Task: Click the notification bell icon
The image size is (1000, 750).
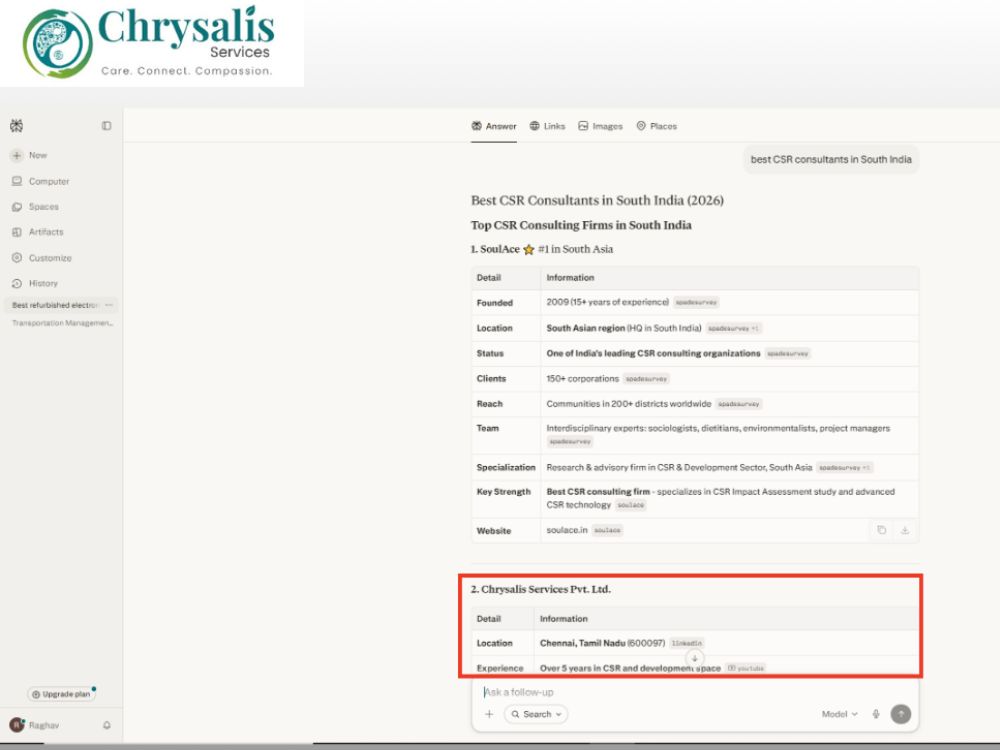Action: 107,725
